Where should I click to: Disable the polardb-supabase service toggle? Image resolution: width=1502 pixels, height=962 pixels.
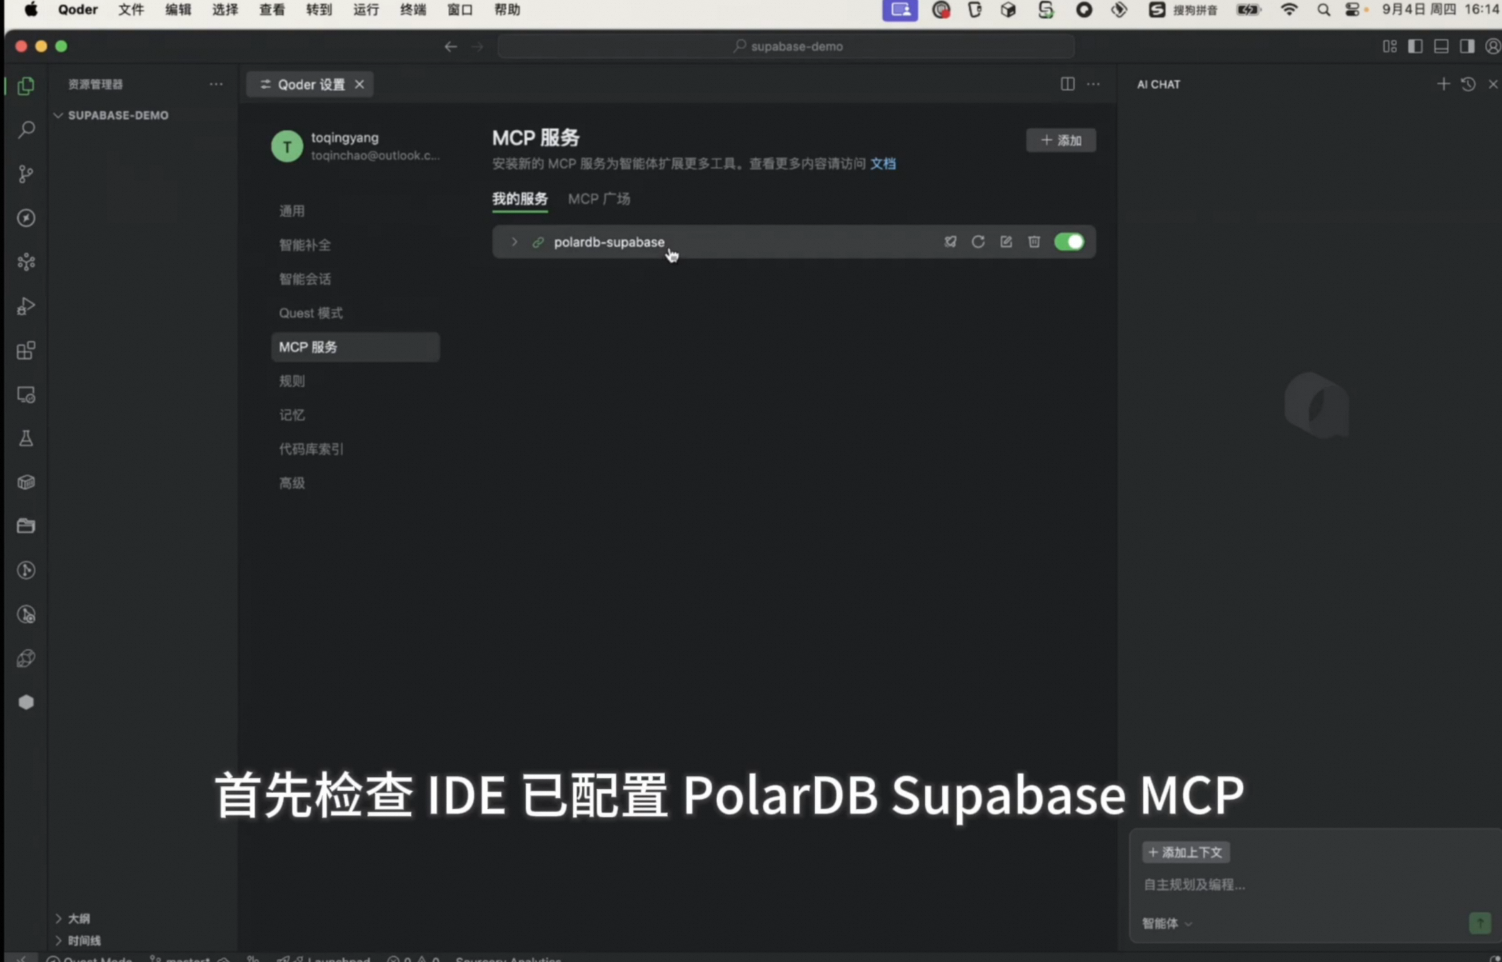(x=1069, y=242)
